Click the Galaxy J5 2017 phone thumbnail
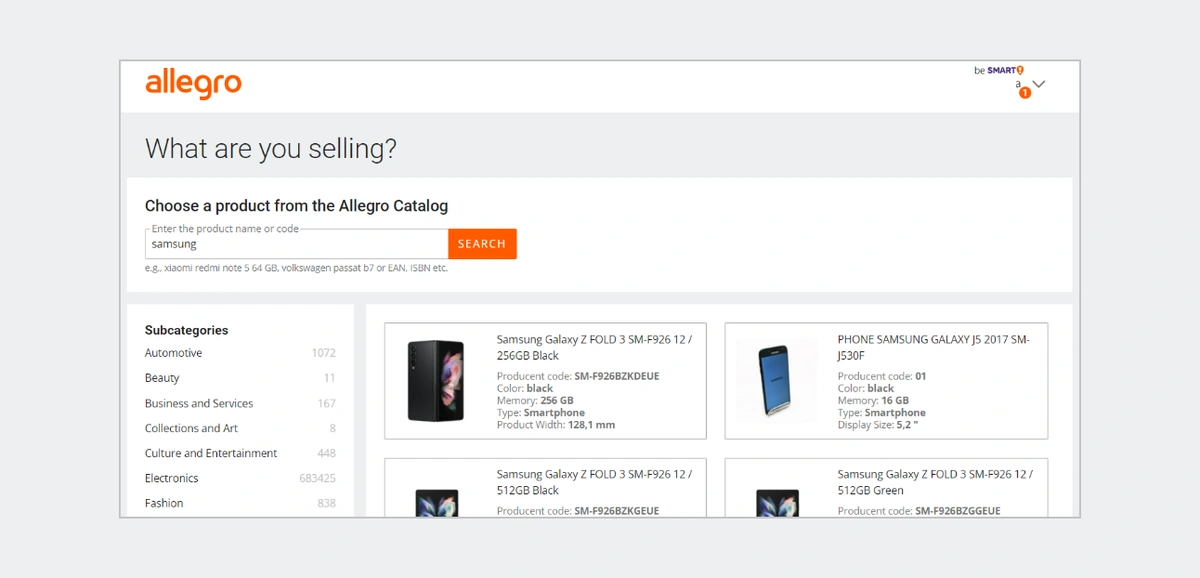Screen dimensions: 1200x578 [777, 381]
